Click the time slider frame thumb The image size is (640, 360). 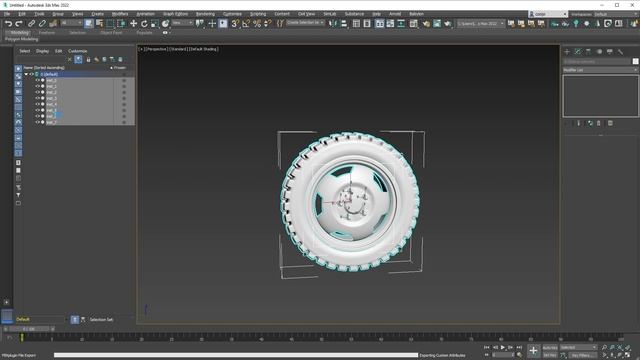tap(29, 329)
